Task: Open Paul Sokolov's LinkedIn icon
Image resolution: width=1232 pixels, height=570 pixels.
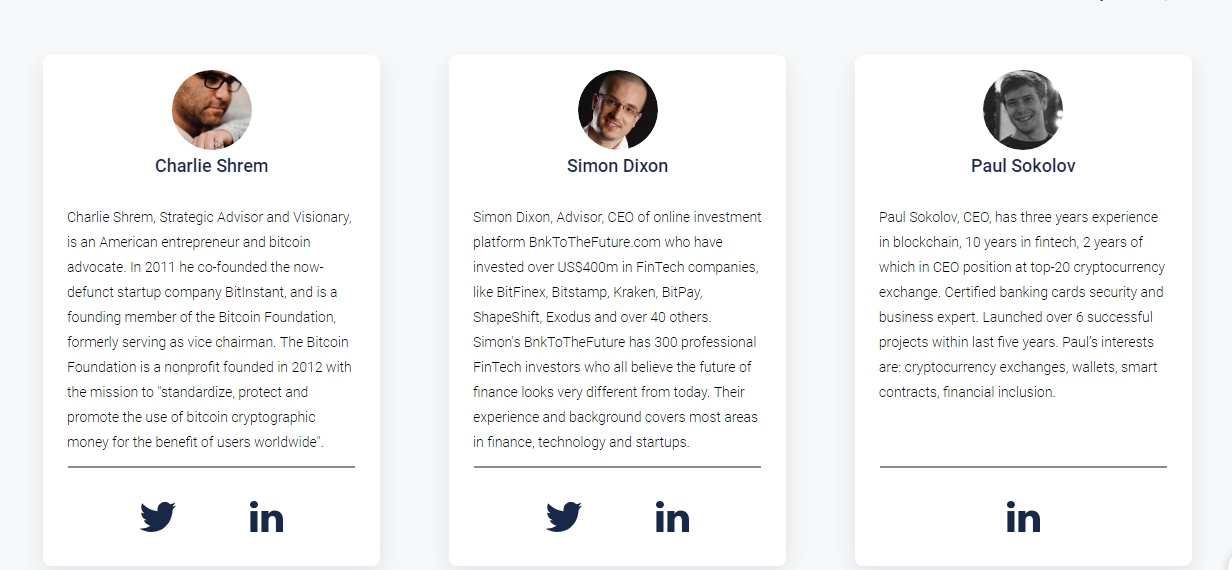Action: pos(1023,517)
